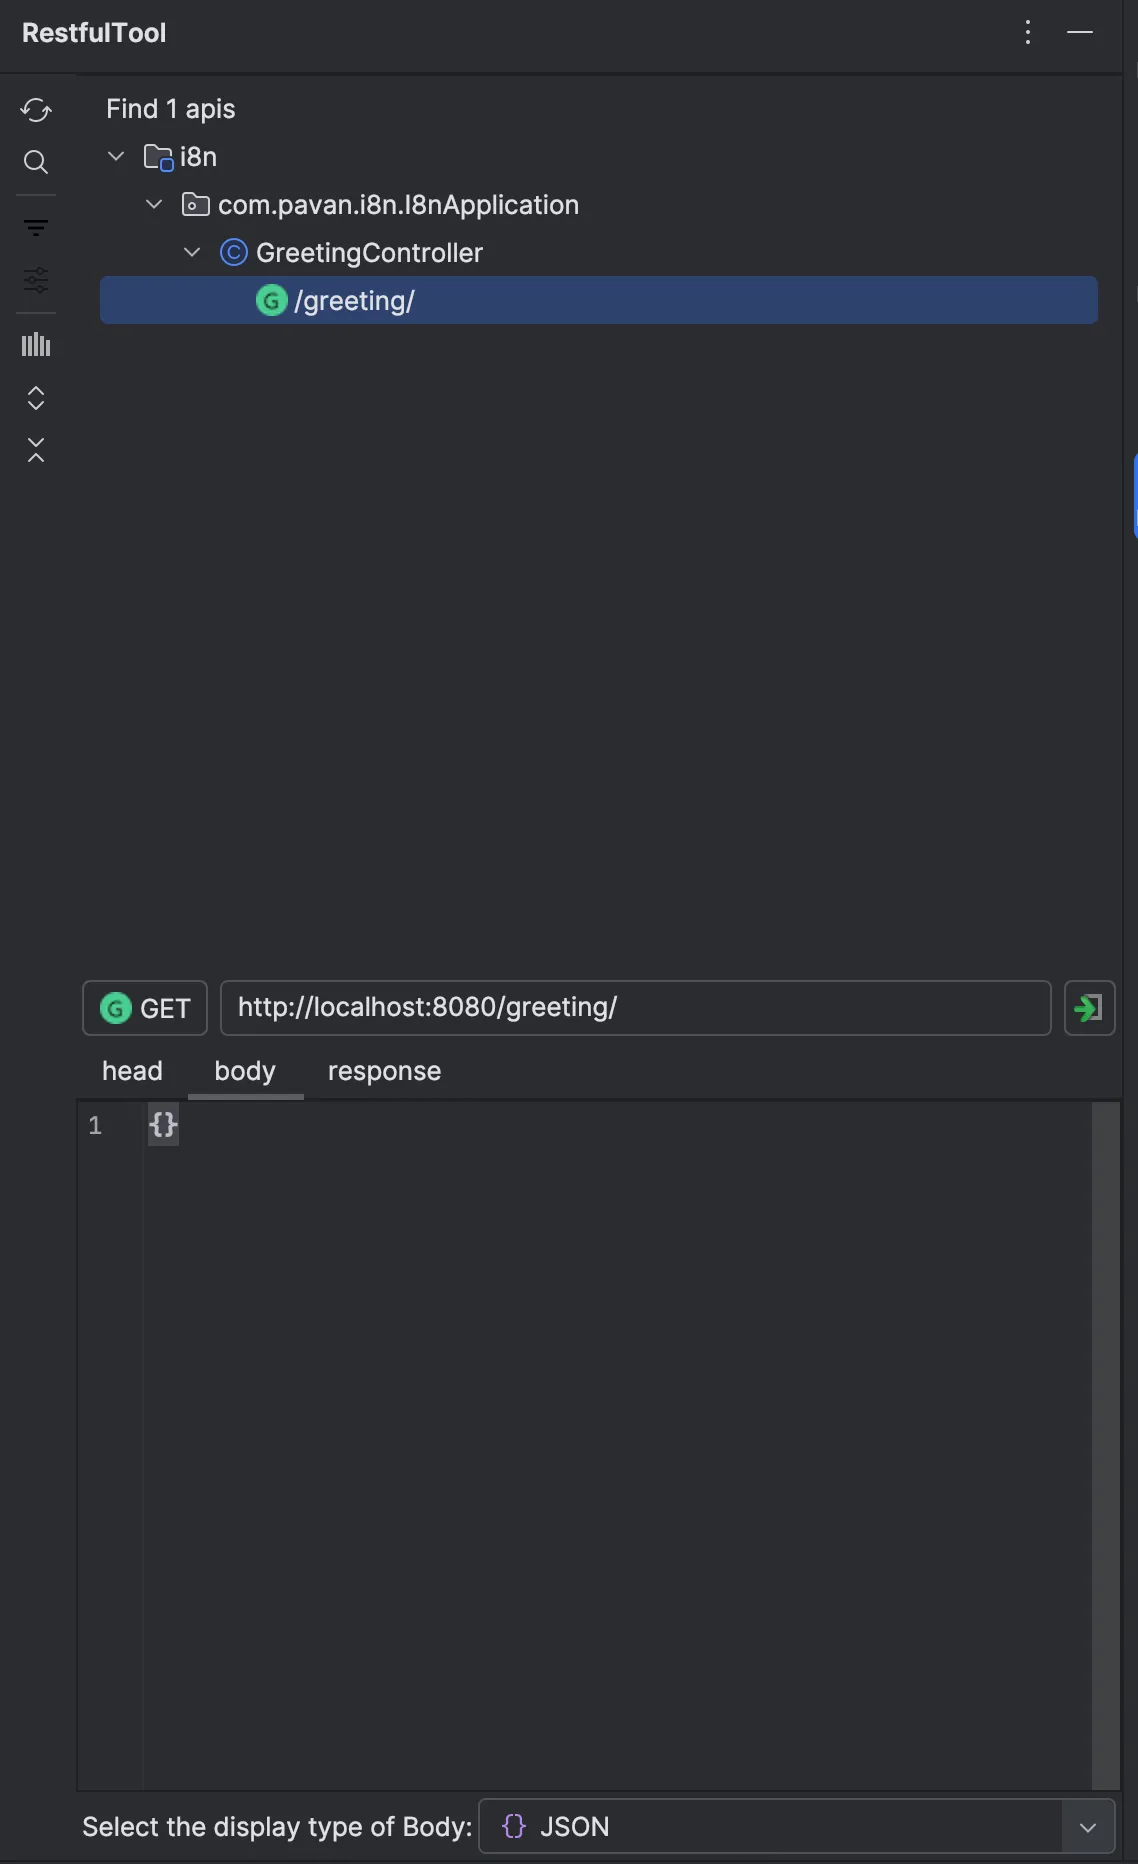
Task: Refresh the API scan list
Action: 36,110
